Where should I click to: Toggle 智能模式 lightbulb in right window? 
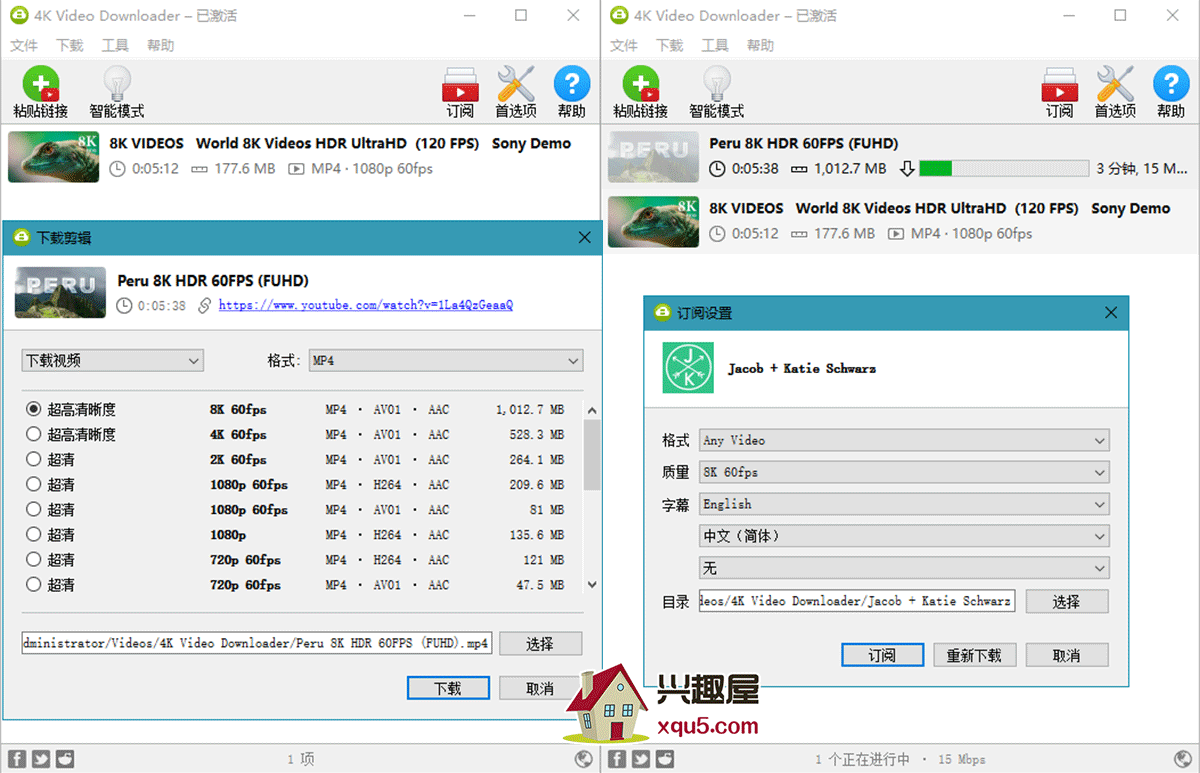click(718, 84)
